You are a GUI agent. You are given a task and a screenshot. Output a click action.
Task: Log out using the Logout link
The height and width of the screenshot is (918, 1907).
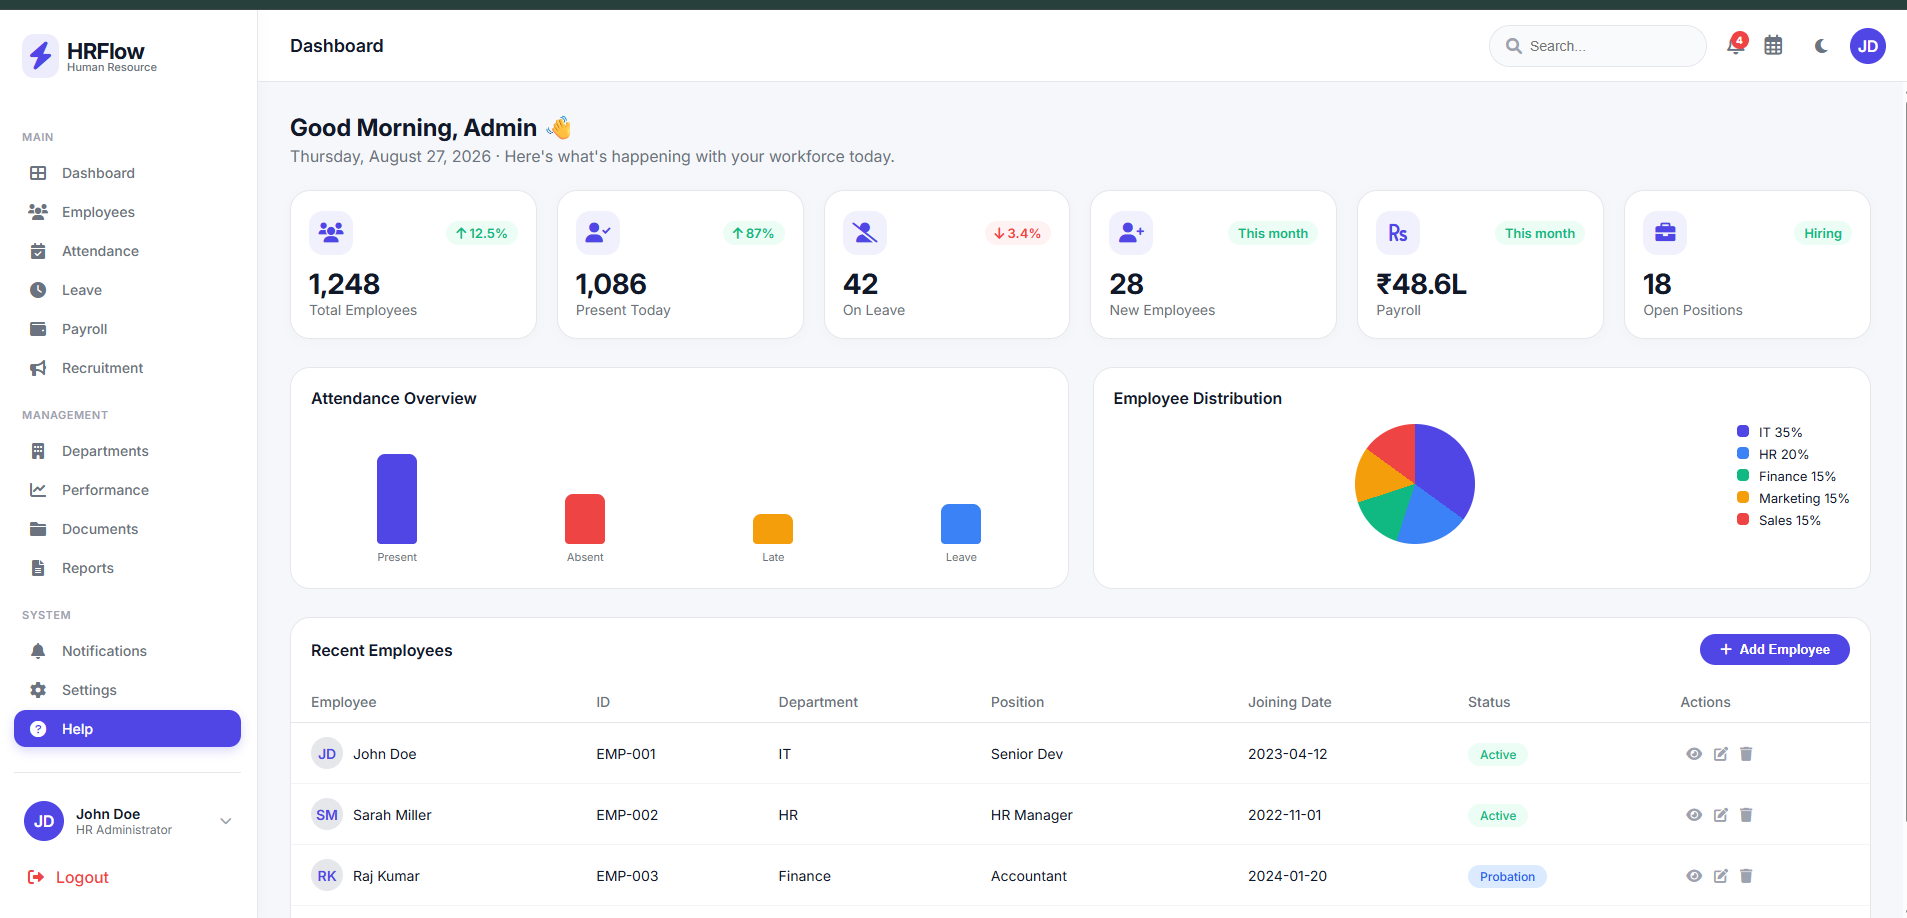point(68,877)
